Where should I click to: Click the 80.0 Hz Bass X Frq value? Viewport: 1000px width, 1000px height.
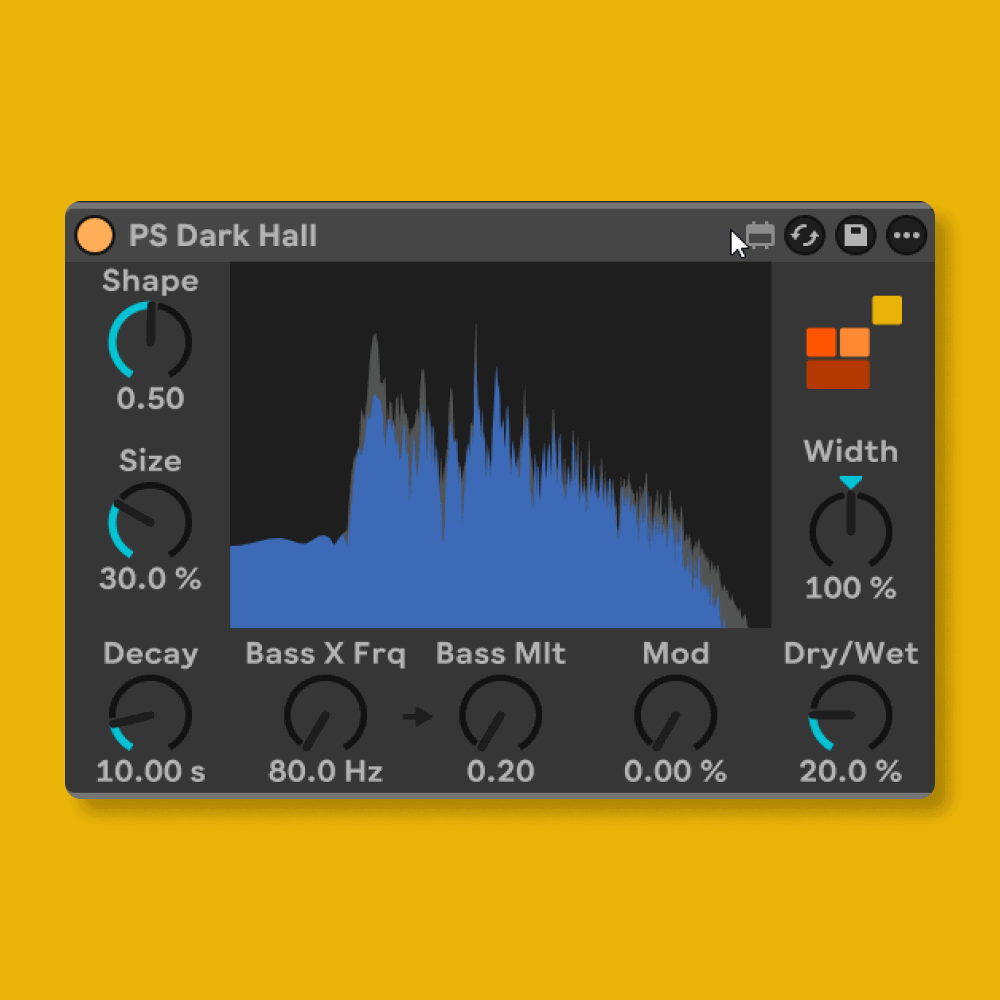tap(325, 771)
